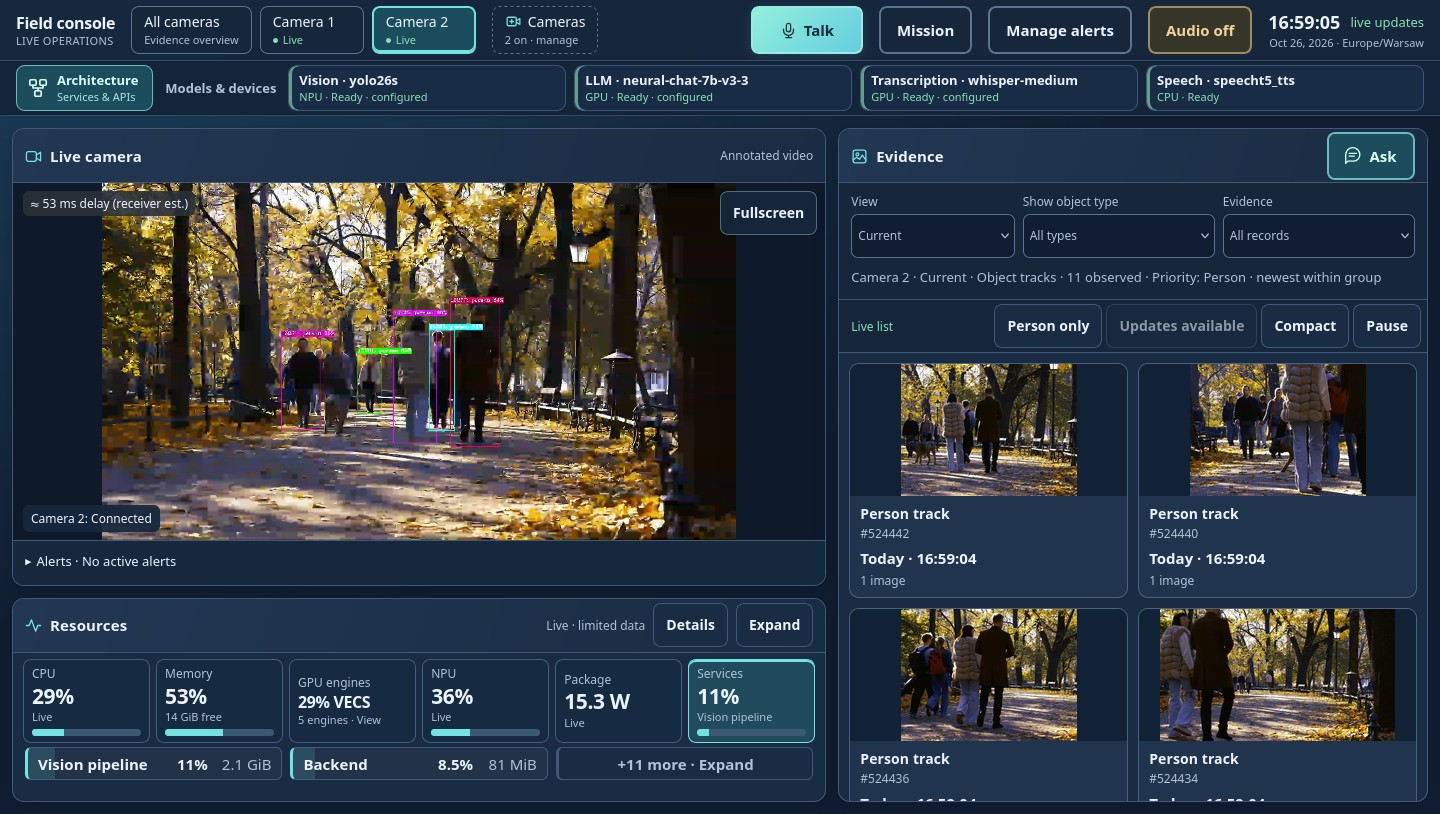Viewport: 1440px width, 814px height.
Task: Switch to the Camera 1 tab
Action: (x=311, y=30)
